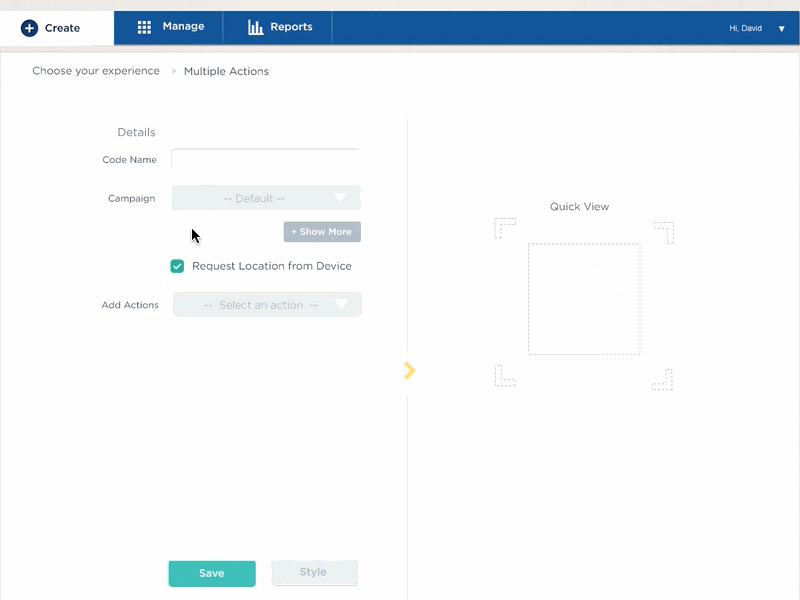Expand options with Show More

[322, 231]
